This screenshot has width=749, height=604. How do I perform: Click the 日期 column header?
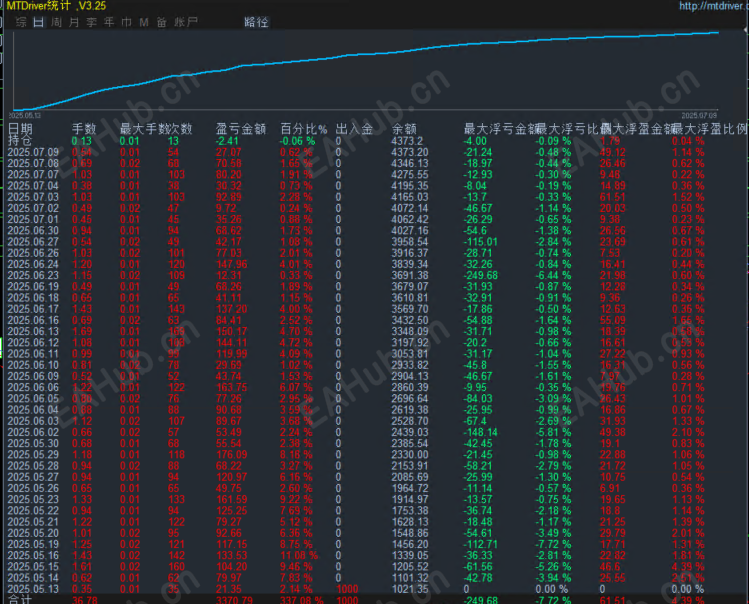21,129
